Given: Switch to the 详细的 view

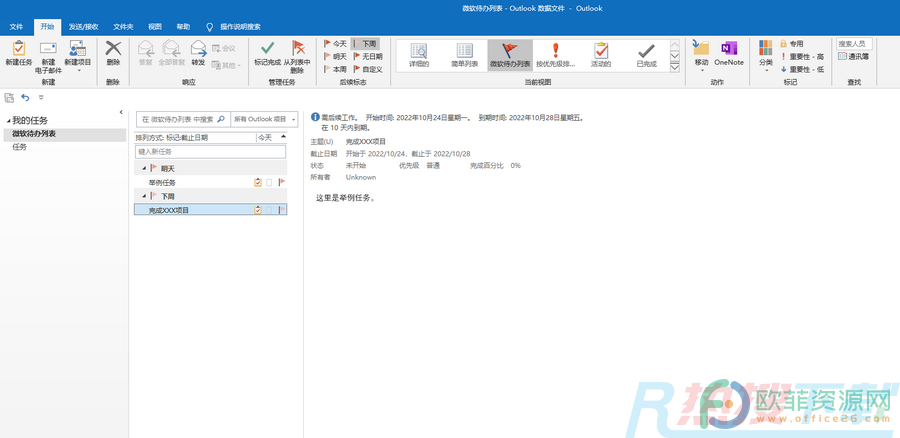Looking at the screenshot, I should coord(419,55).
